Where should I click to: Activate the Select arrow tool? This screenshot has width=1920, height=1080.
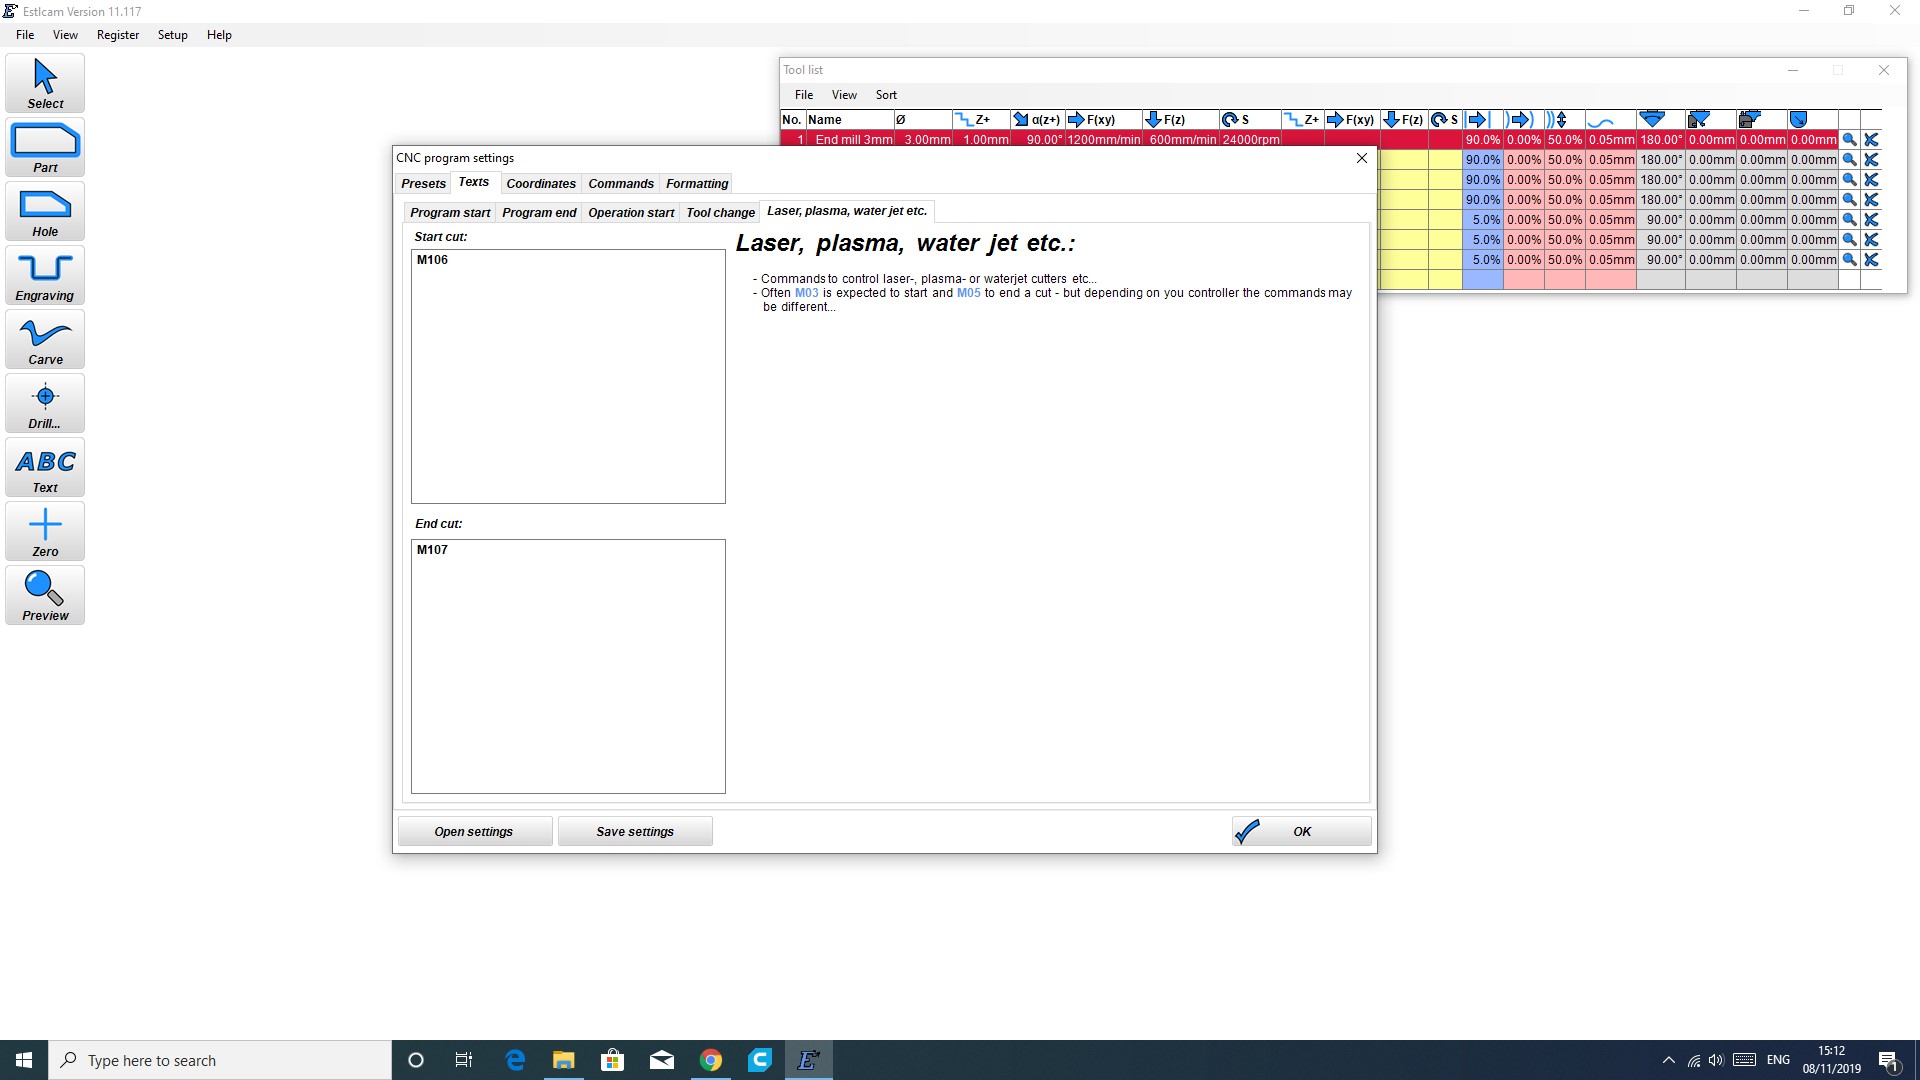click(45, 83)
